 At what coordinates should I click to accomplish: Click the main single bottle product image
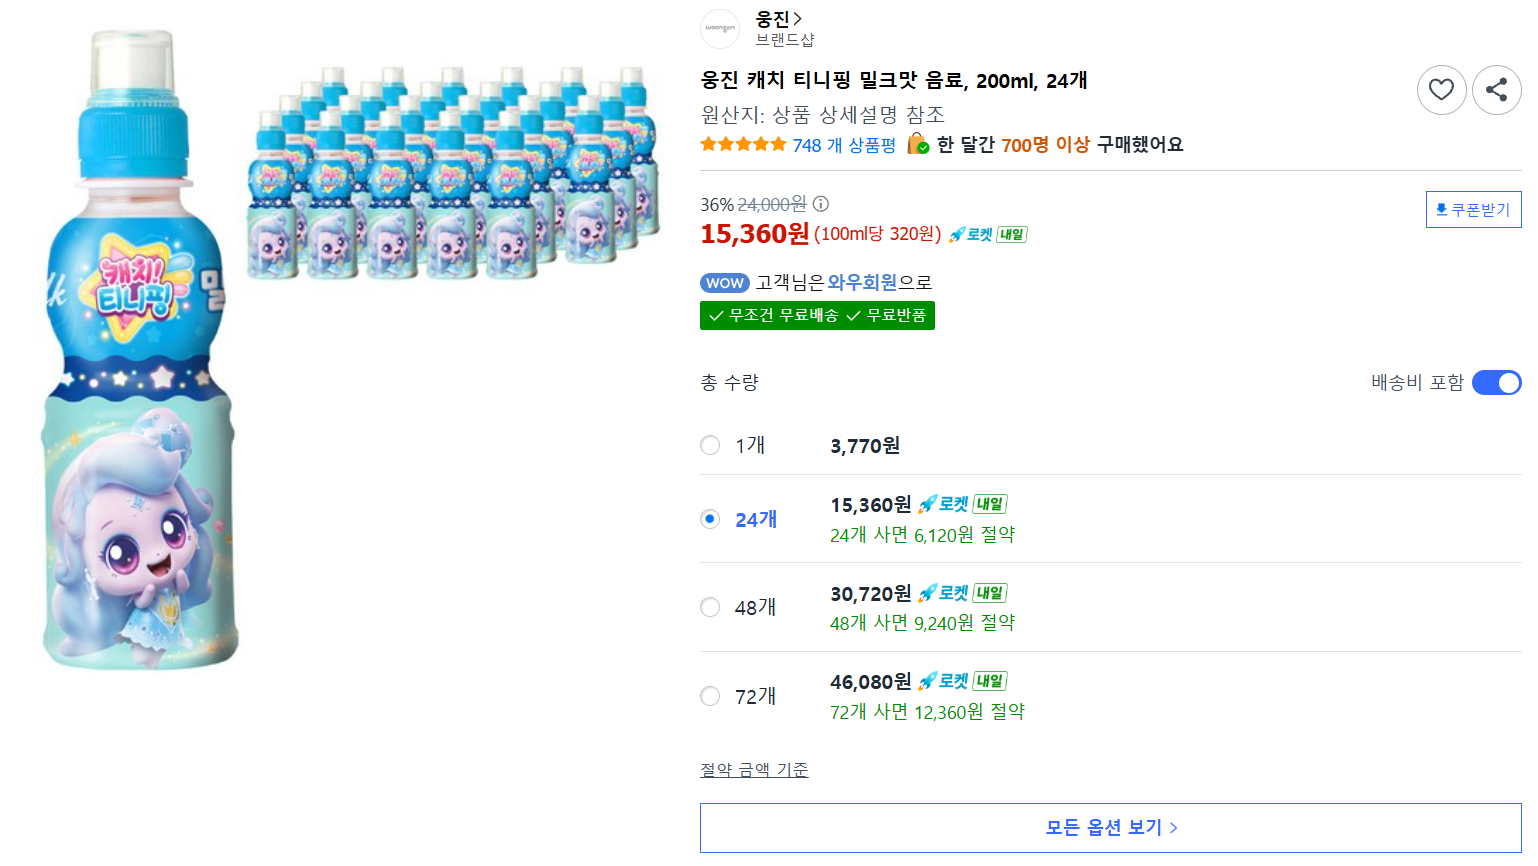coord(140,348)
